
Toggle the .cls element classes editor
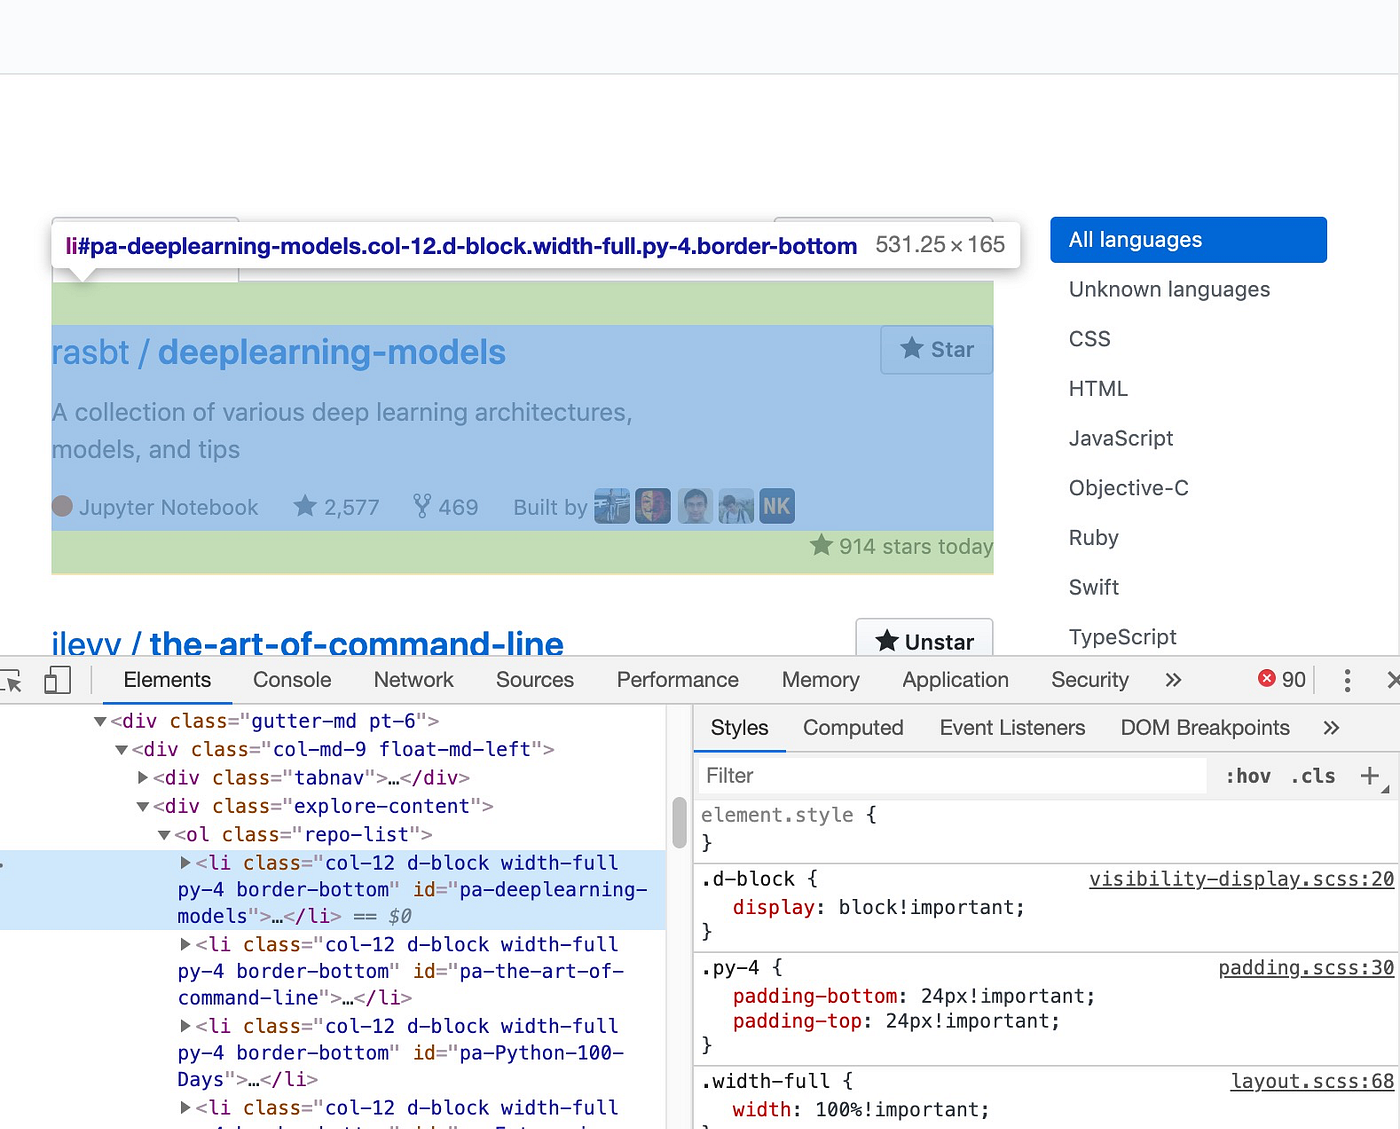coord(1313,776)
